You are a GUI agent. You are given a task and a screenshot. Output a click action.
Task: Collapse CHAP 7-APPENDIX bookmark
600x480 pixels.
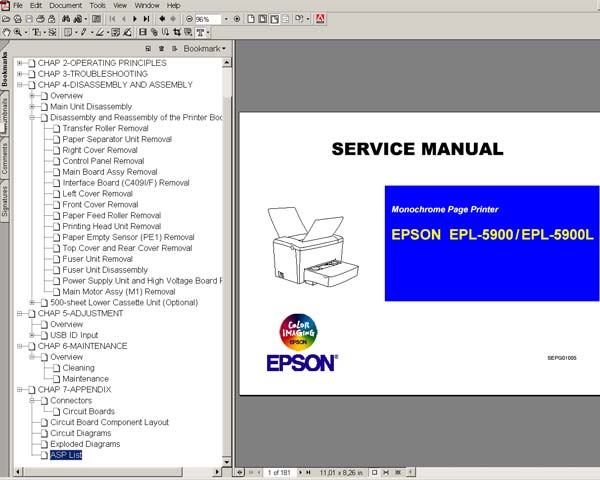click(20, 390)
